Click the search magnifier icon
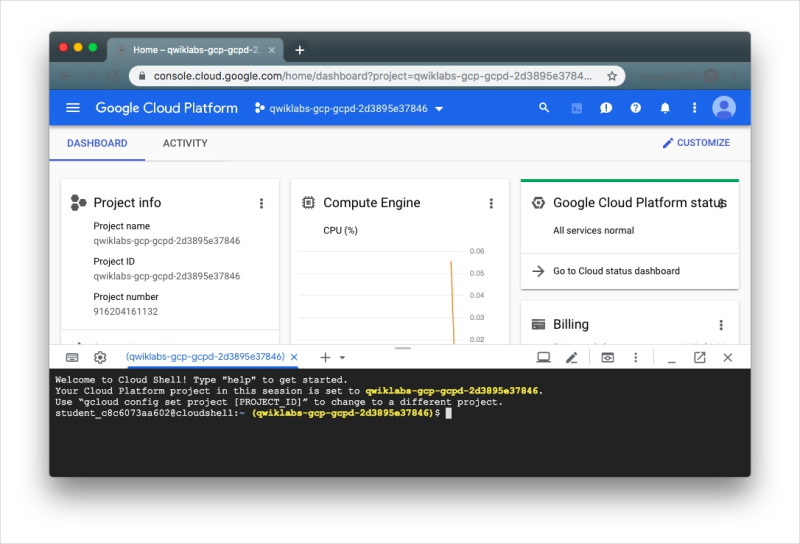 click(x=544, y=108)
